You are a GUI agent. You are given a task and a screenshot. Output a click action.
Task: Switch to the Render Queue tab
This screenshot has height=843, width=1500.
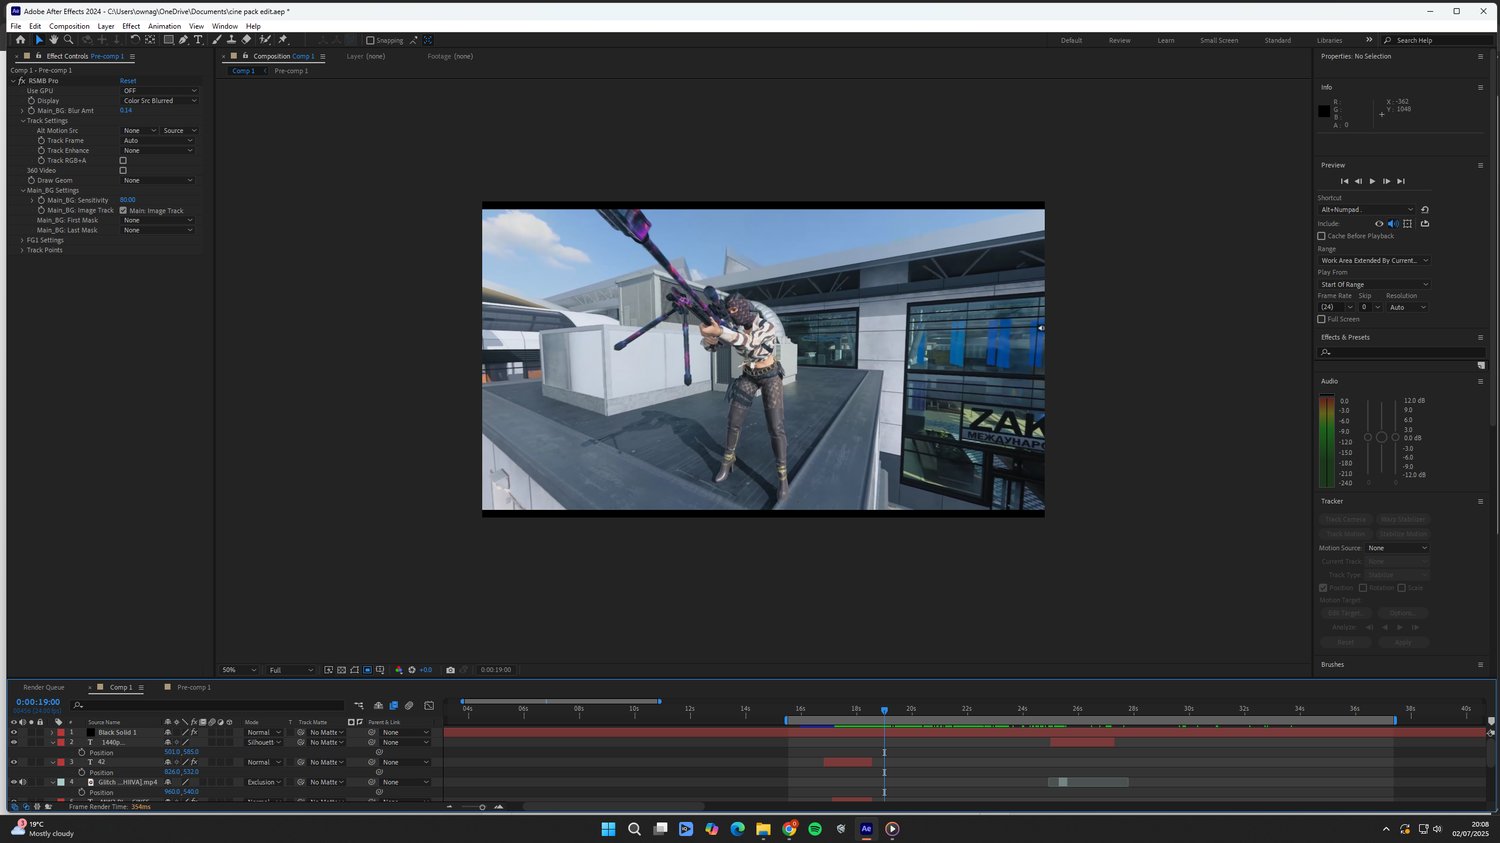pyautogui.click(x=44, y=688)
